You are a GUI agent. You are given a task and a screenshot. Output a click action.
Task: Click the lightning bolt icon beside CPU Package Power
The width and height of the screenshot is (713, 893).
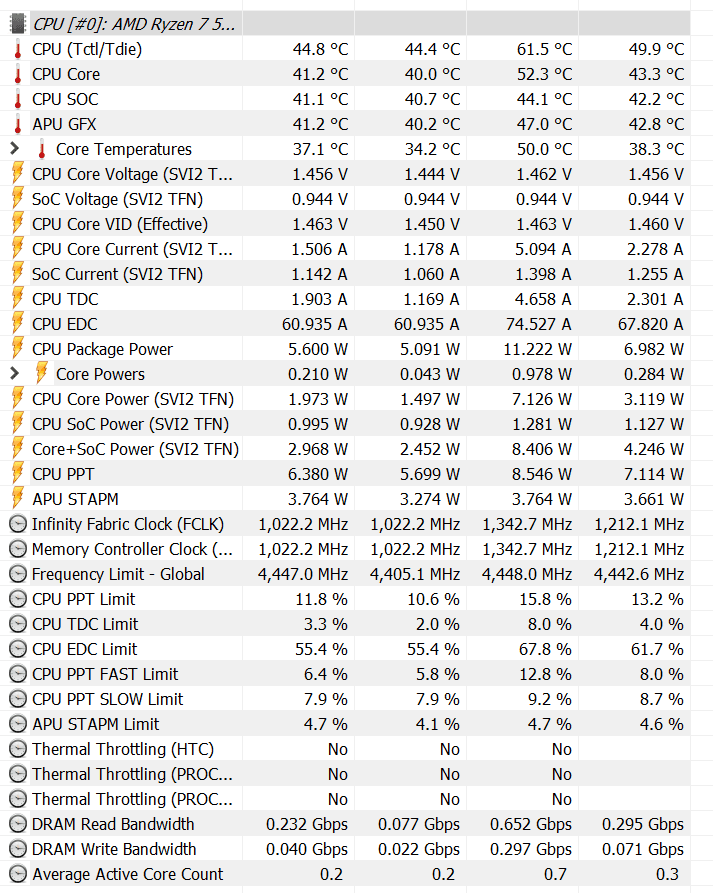click(x=17, y=349)
